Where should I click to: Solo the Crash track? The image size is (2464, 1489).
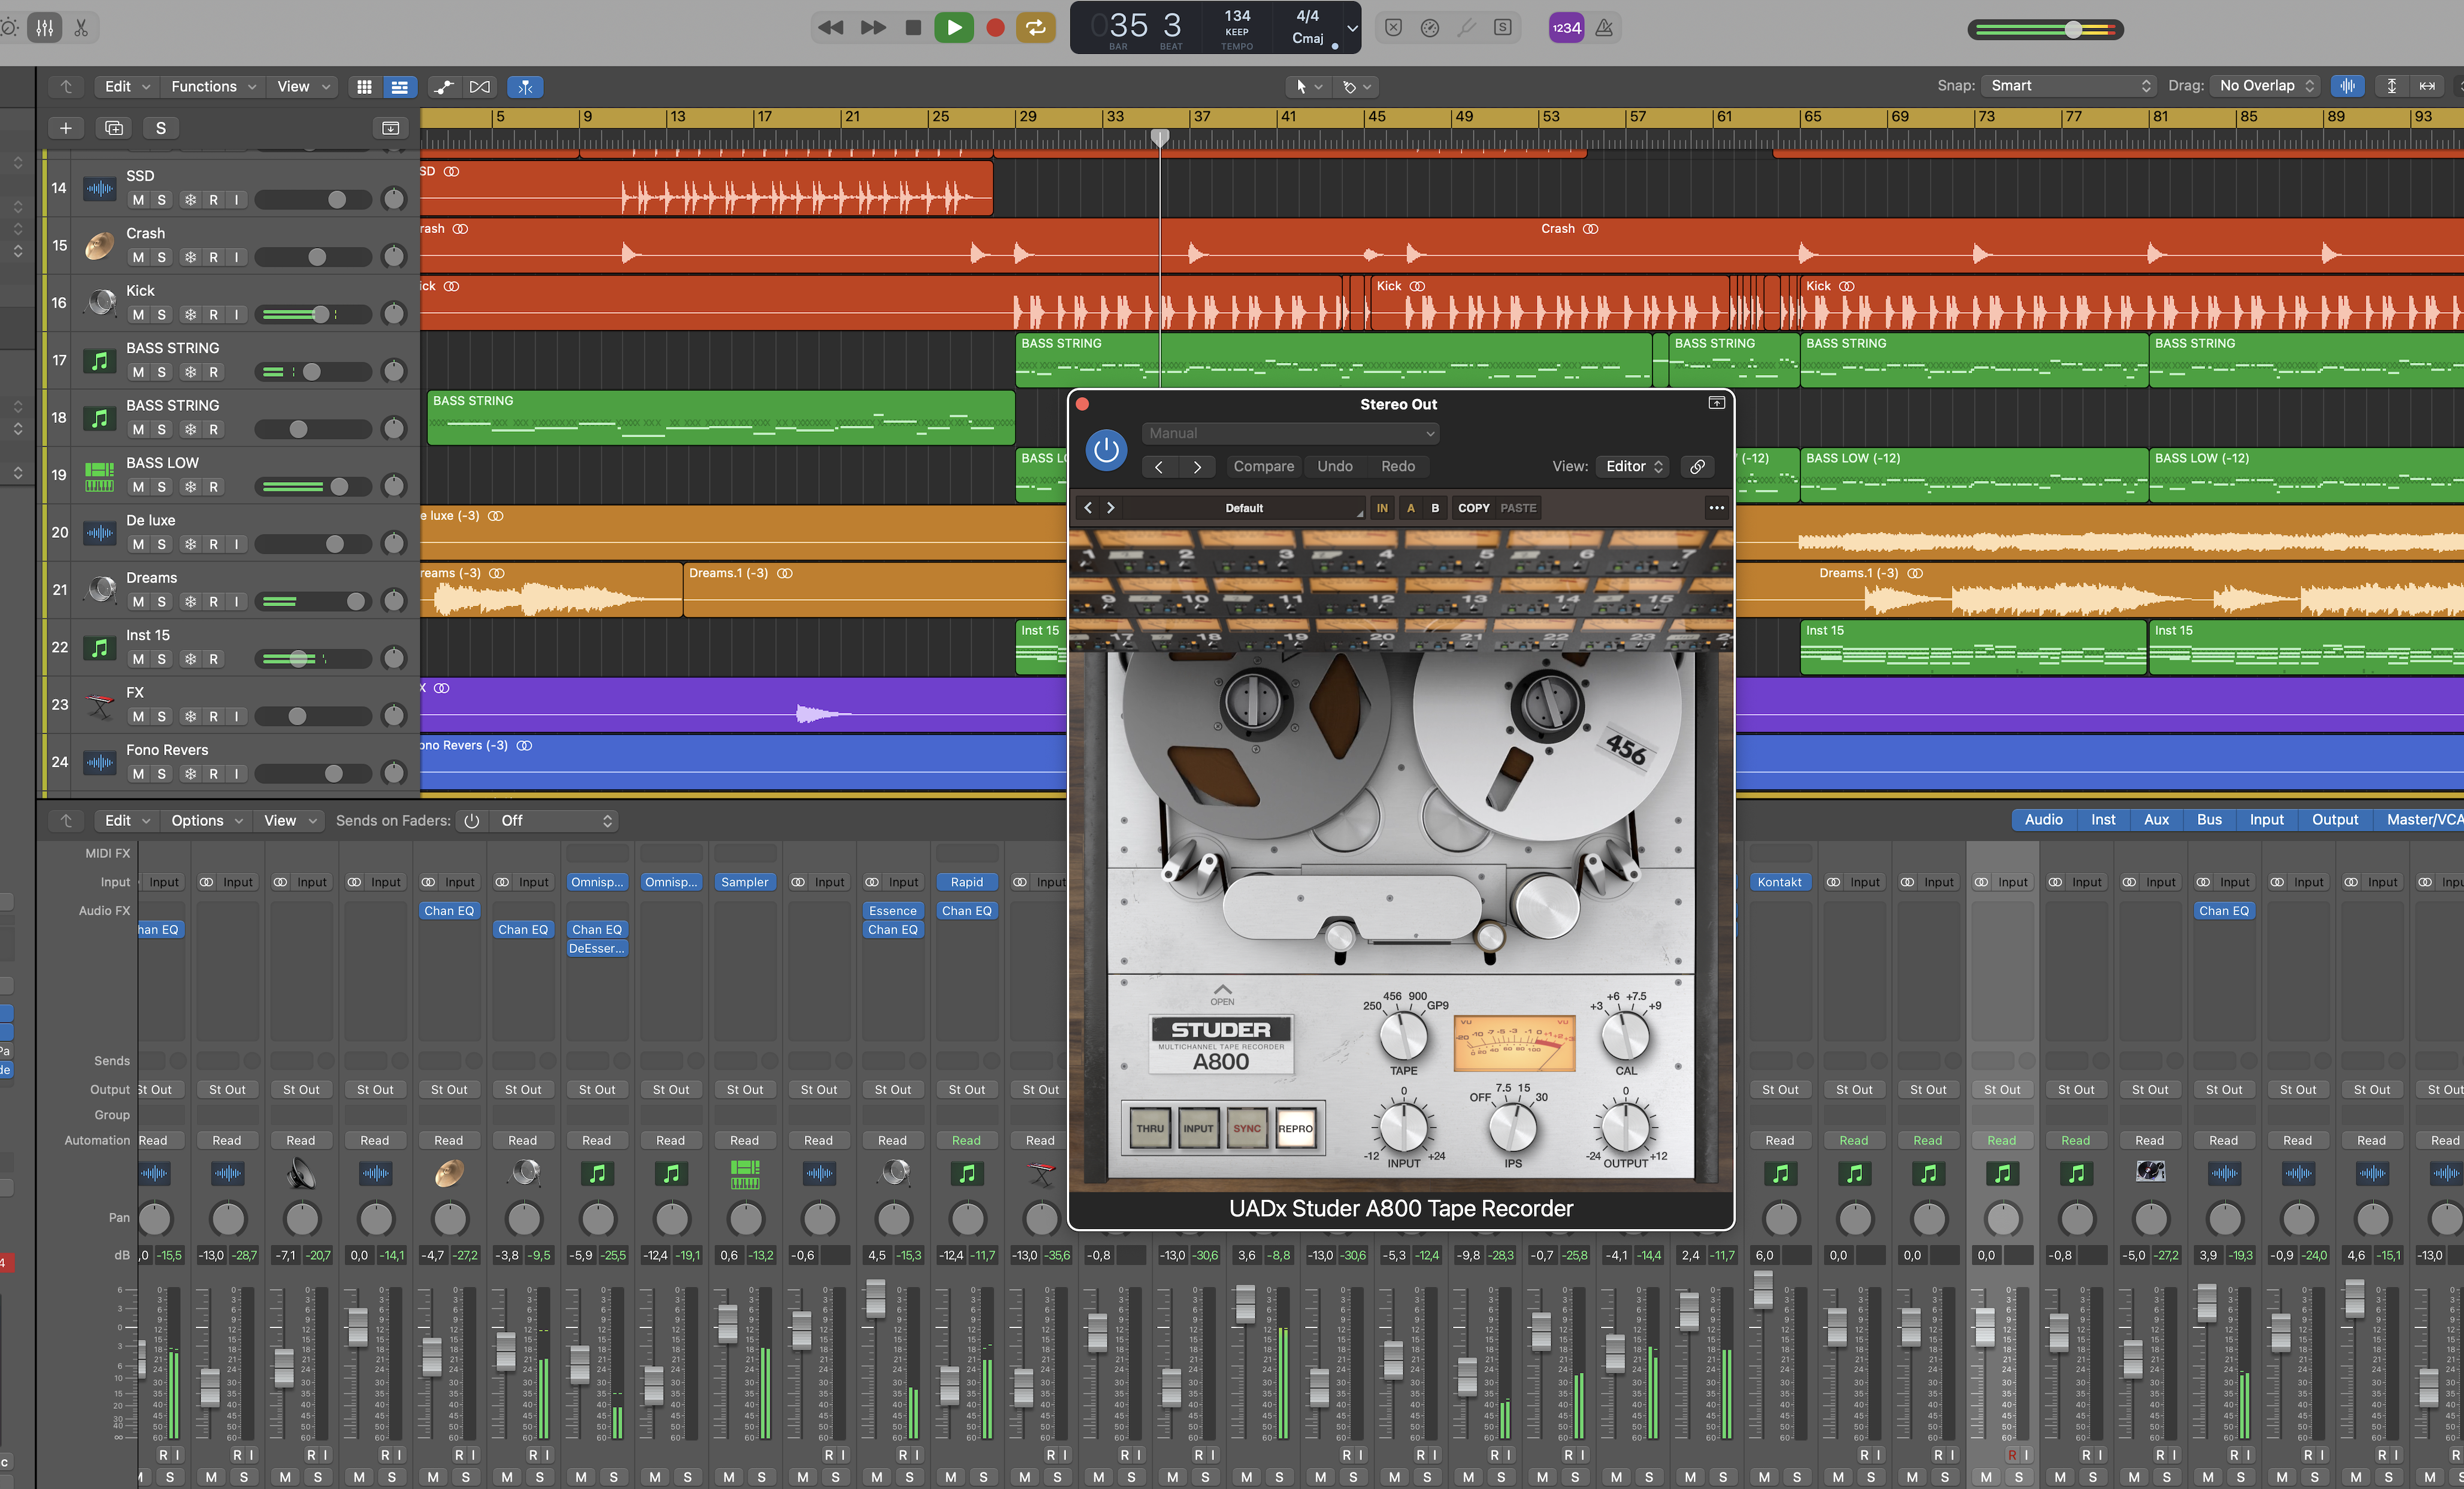coord(162,257)
